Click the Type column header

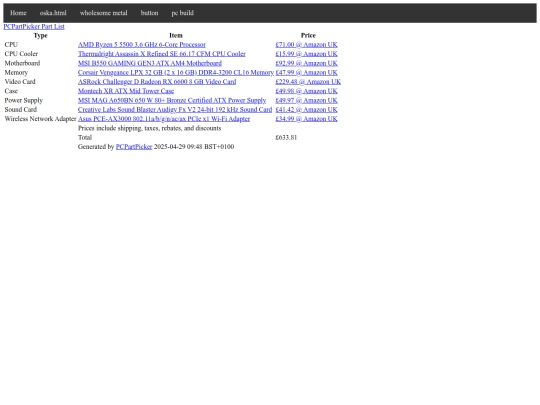40,35
